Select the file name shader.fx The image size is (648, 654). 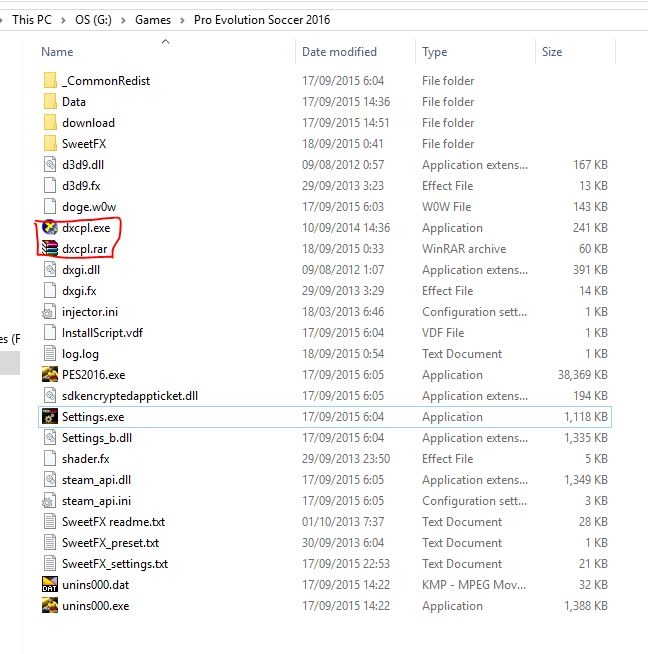[x=85, y=459]
